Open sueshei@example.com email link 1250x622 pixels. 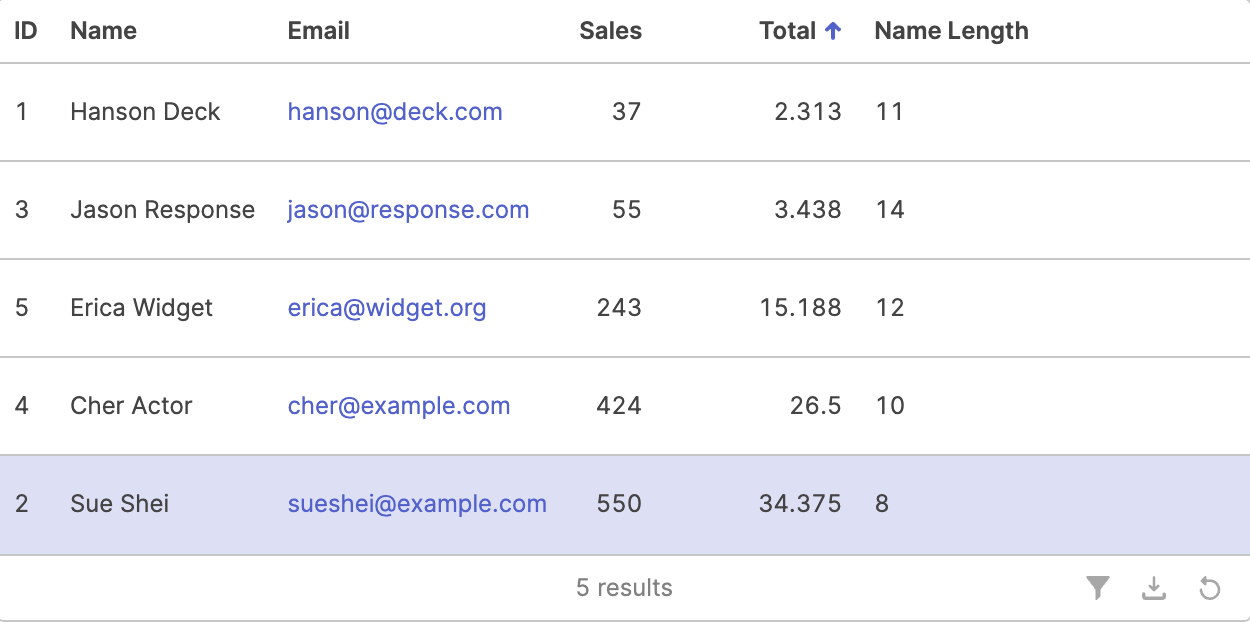tap(417, 504)
